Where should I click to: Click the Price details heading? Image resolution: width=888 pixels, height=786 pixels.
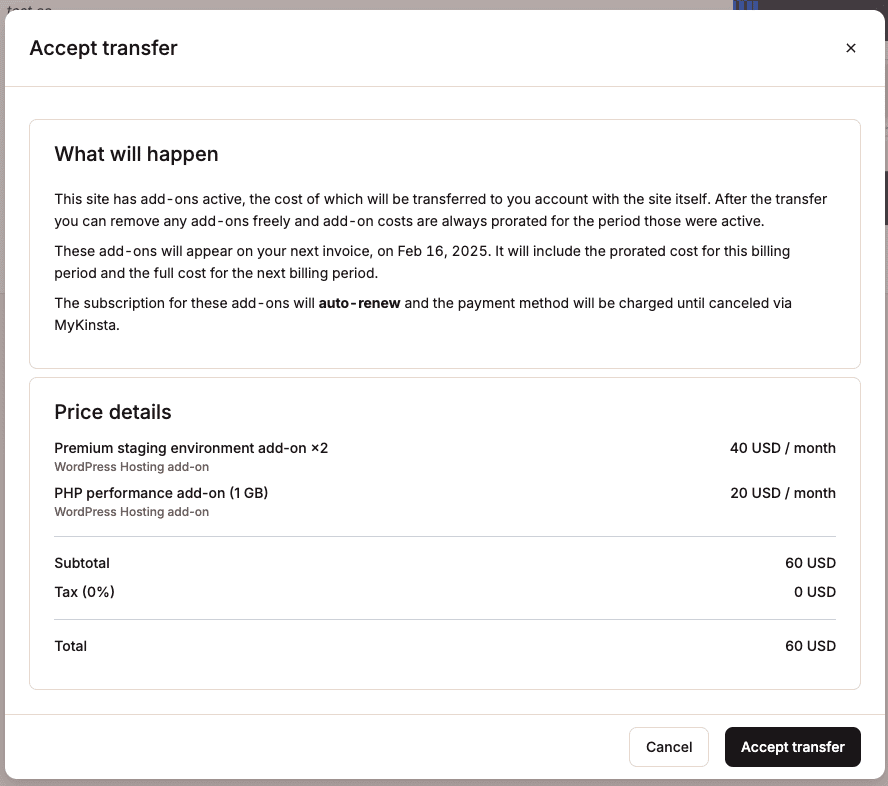pos(113,412)
